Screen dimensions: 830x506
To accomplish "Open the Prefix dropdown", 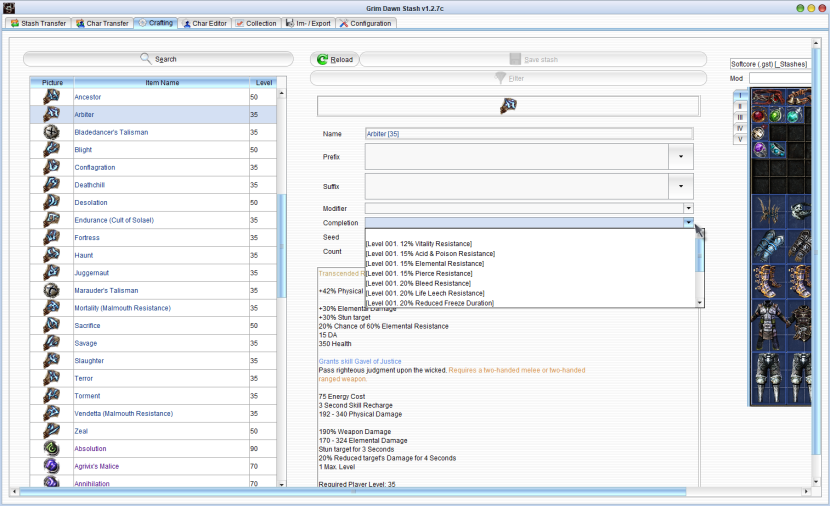I will pos(681,157).
